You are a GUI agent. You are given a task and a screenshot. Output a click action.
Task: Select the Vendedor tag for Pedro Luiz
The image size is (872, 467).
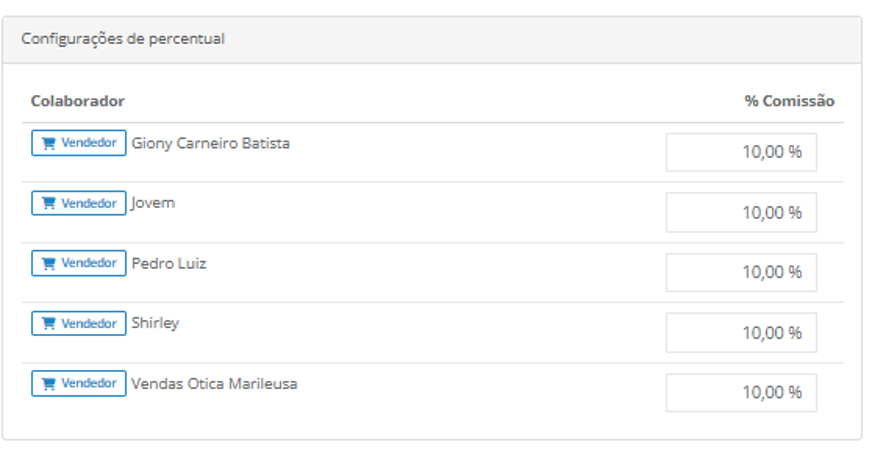pos(79,263)
